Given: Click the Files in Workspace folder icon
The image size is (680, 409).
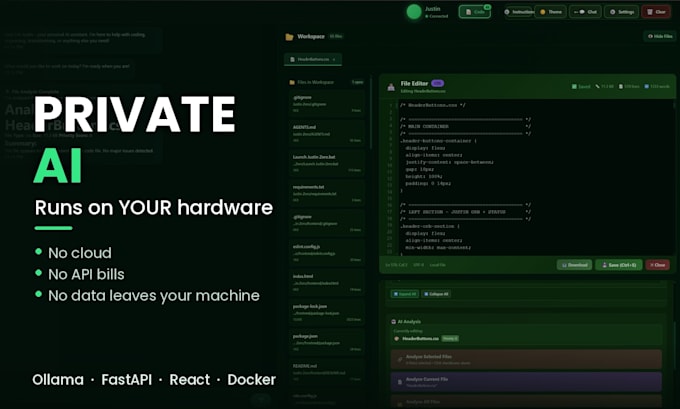Looking at the screenshot, I should point(292,82).
